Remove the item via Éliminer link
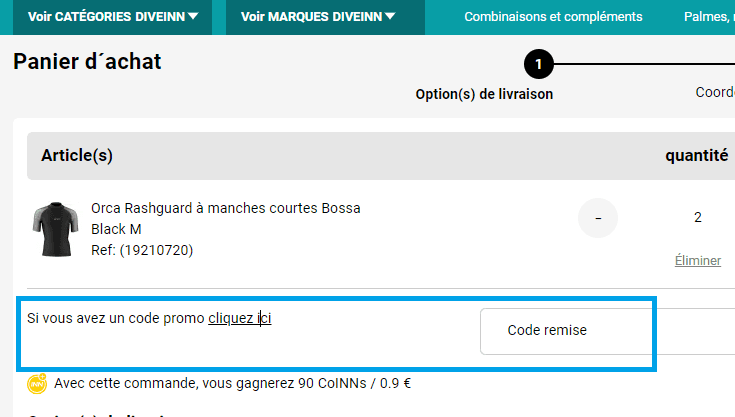735x417 pixels. click(x=698, y=260)
